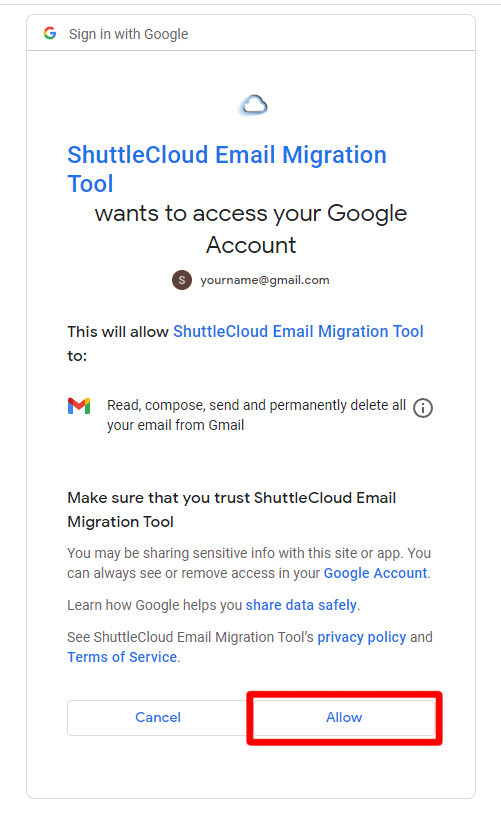
Task: Open the share data safely link
Action: pyautogui.click(x=301, y=605)
